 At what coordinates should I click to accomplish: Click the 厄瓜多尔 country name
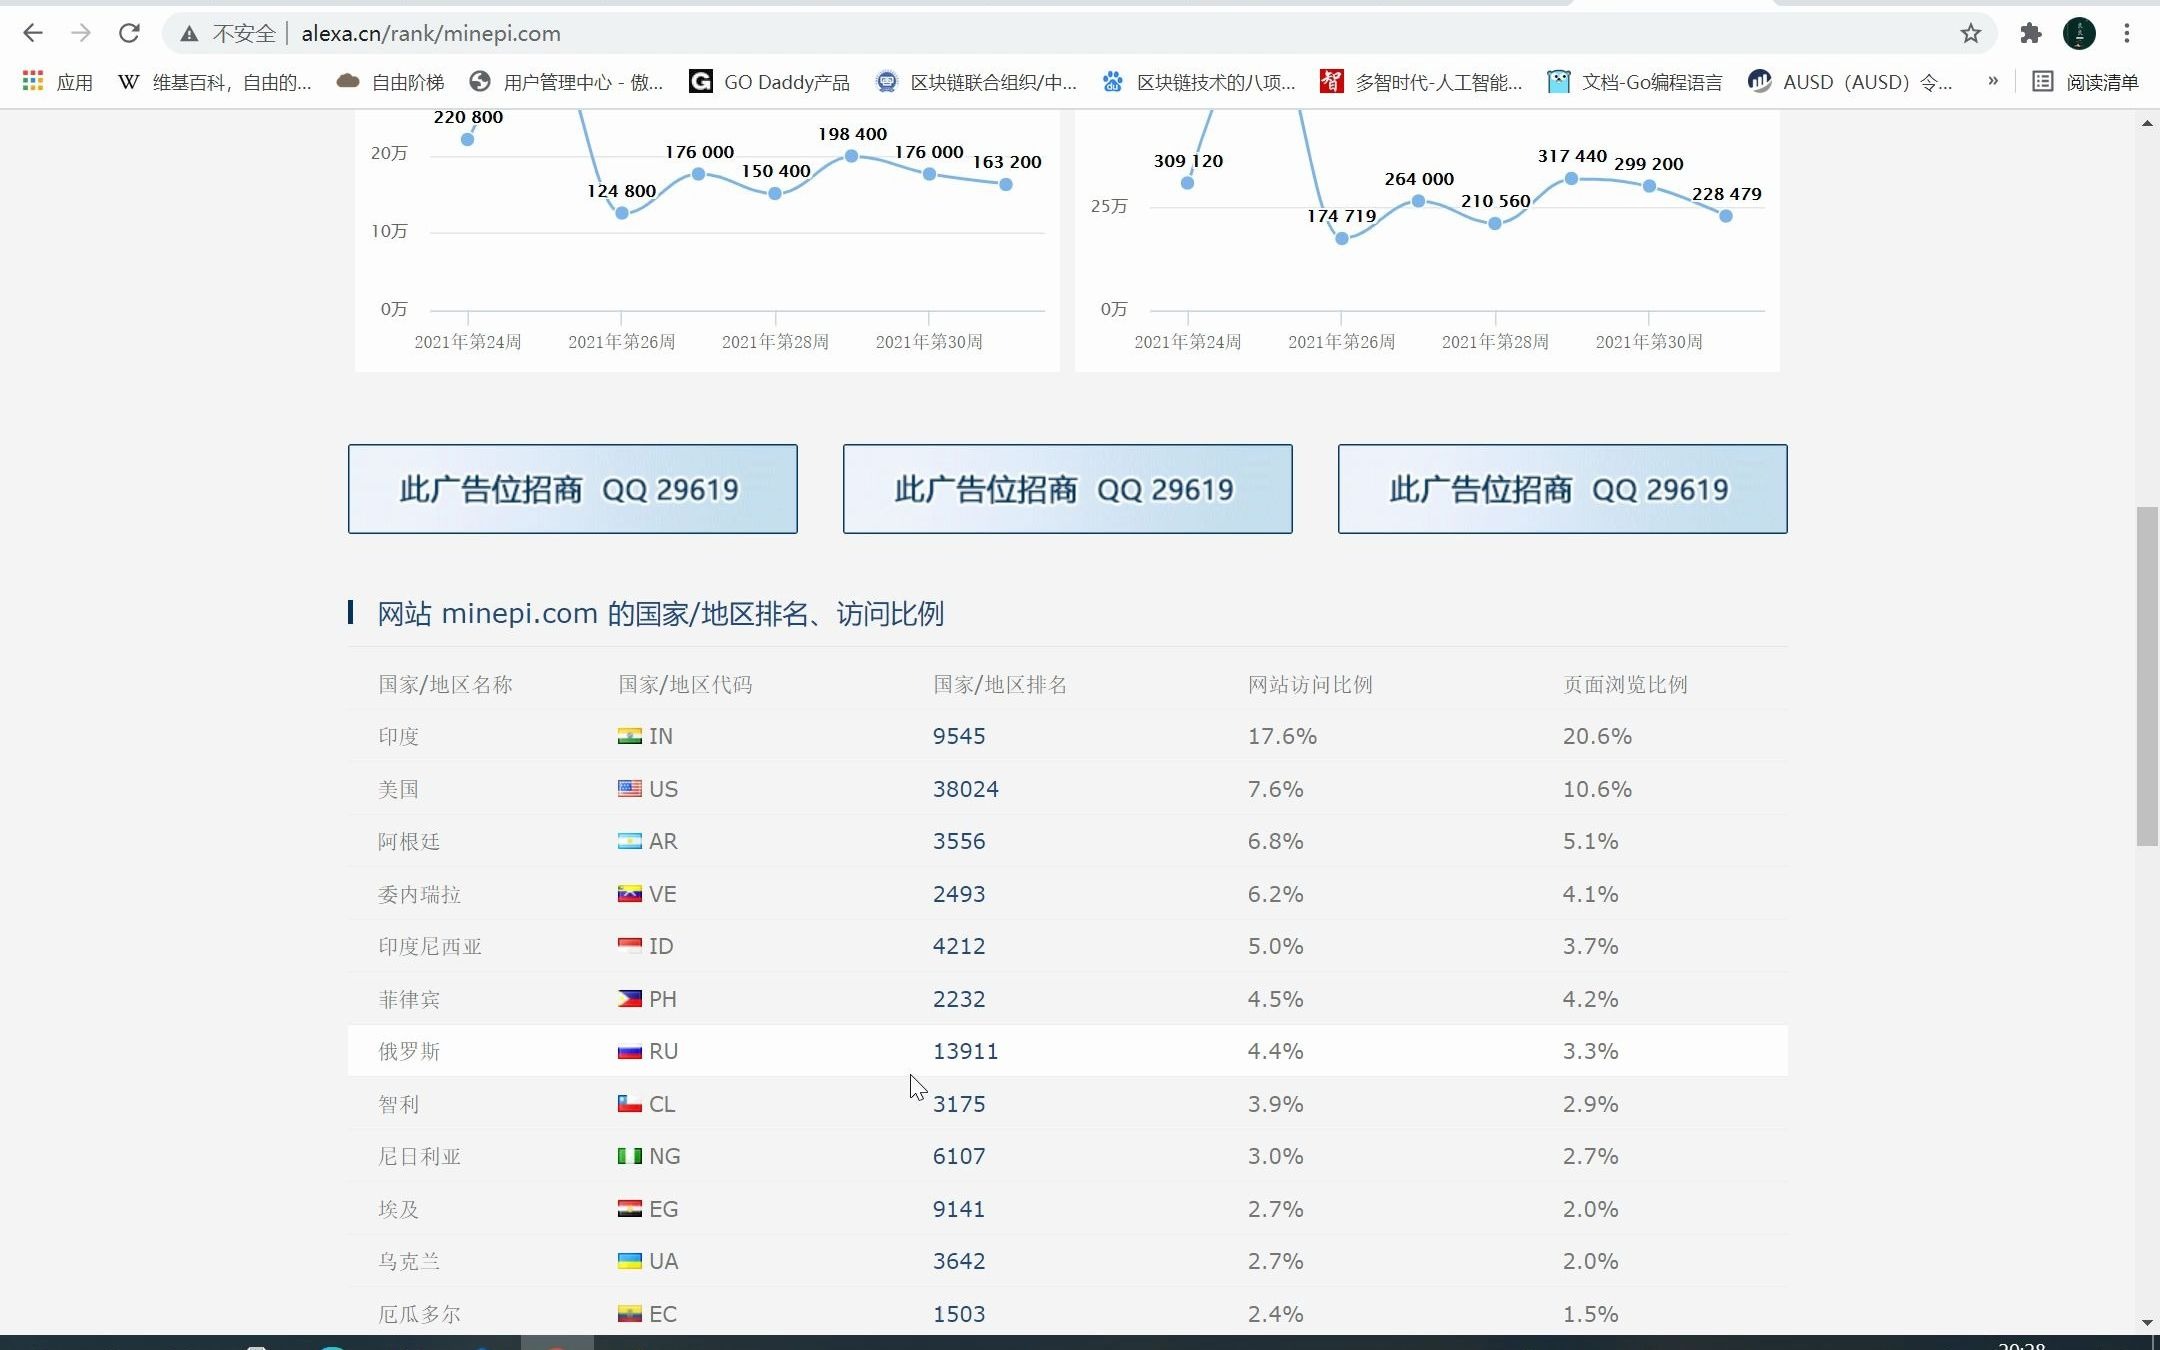(419, 1315)
